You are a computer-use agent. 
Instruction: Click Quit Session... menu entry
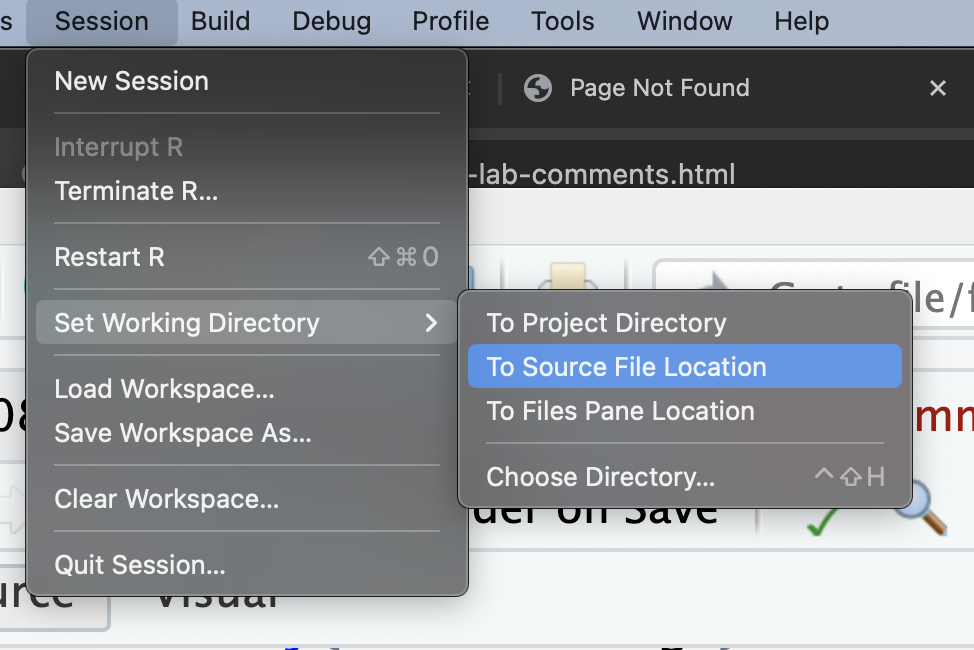tap(139, 565)
